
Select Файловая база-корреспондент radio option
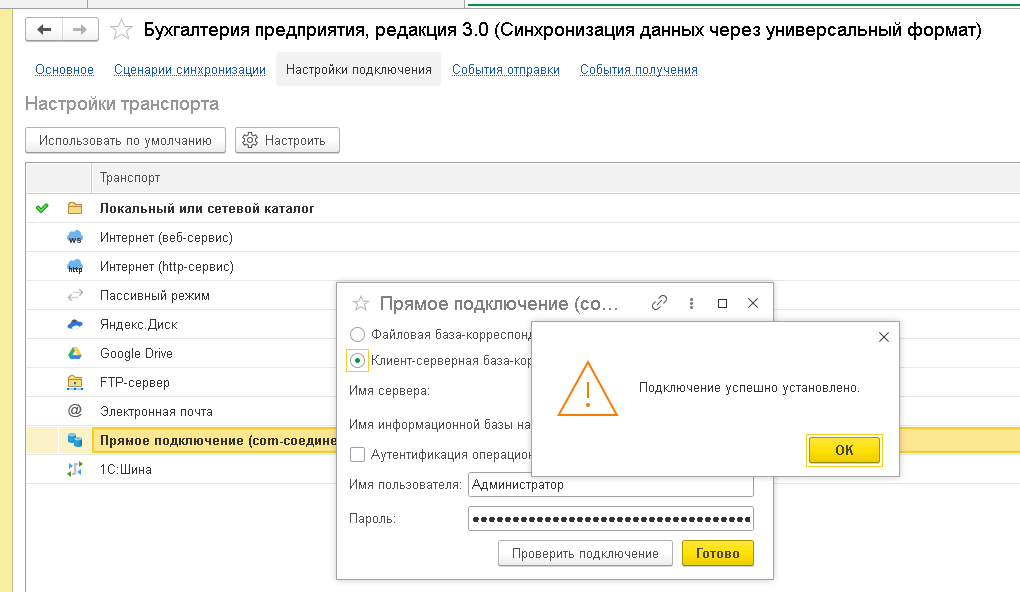click(x=357, y=334)
